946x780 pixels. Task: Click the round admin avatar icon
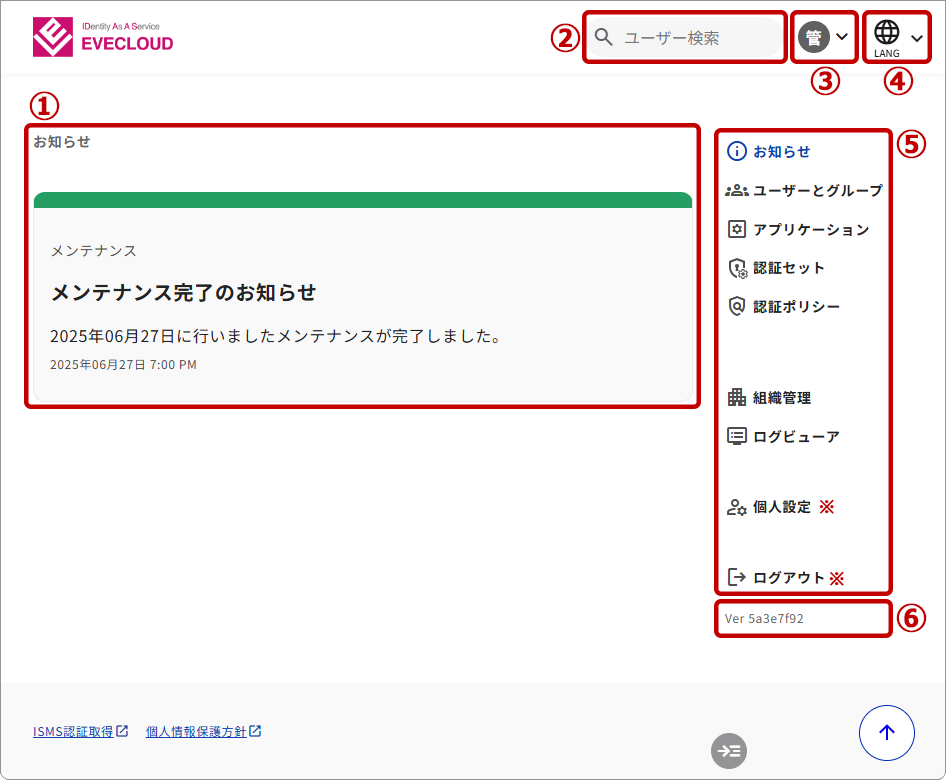[x=814, y=38]
